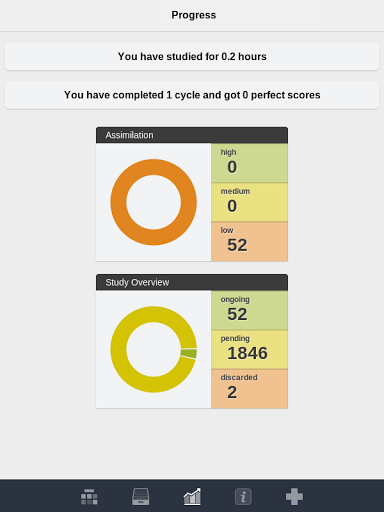The width and height of the screenshot is (384, 512).
Task: Tap the plus icon in bottom bar
Action: pos(294,497)
